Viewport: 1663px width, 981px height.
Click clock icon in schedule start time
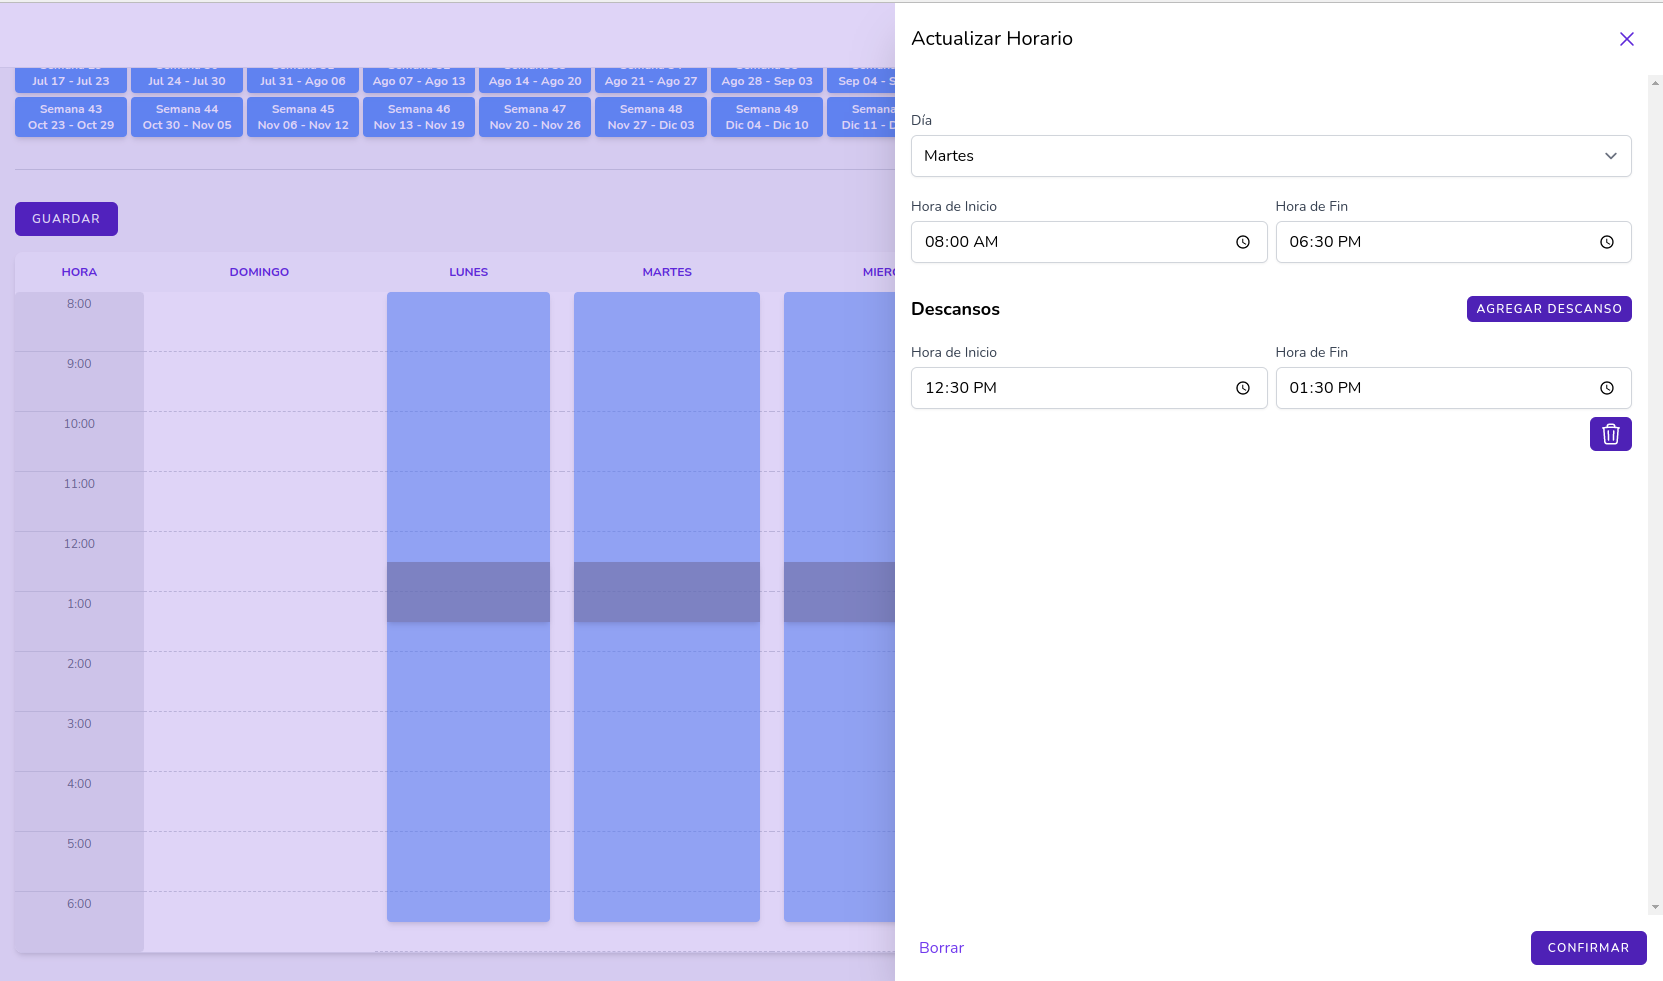click(x=1242, y=242)
